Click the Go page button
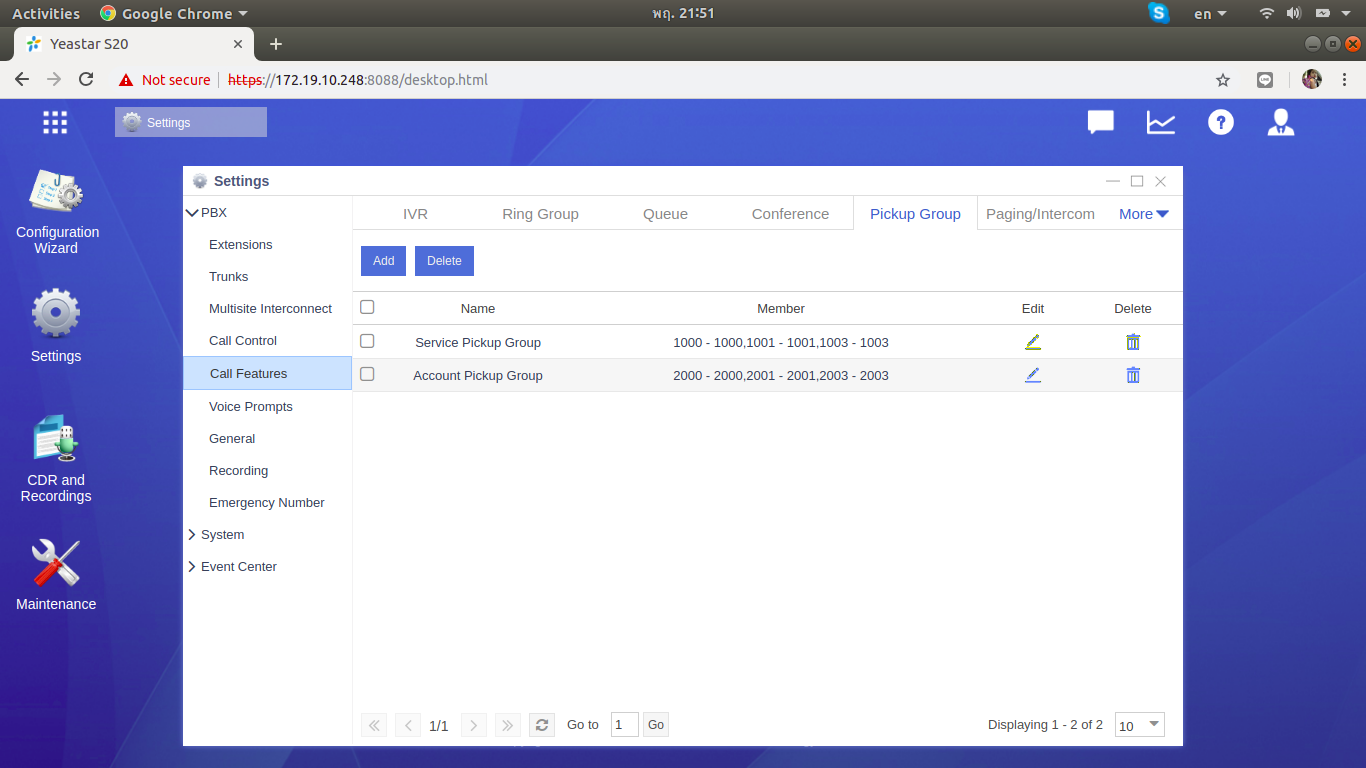This screenshot has width=1366, height=768. tap(656, 725)
